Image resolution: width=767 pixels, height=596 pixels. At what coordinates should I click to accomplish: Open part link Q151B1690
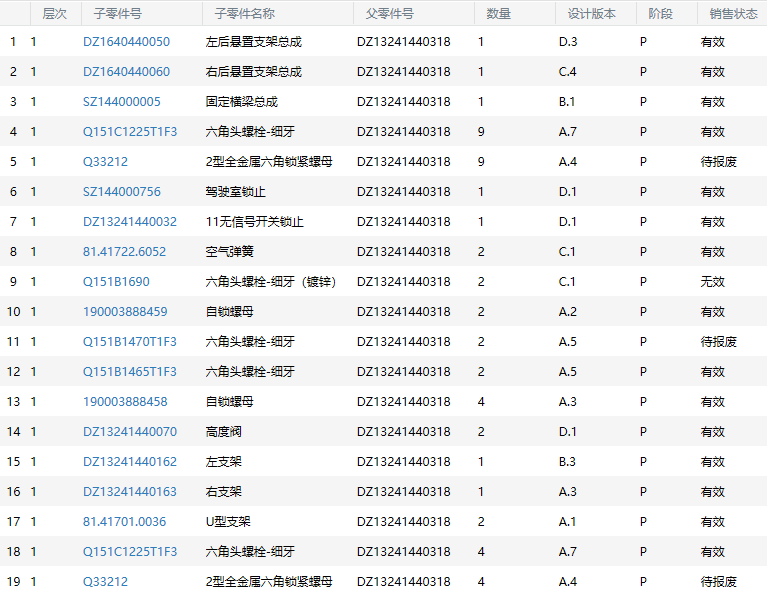(x=116, y=282)
